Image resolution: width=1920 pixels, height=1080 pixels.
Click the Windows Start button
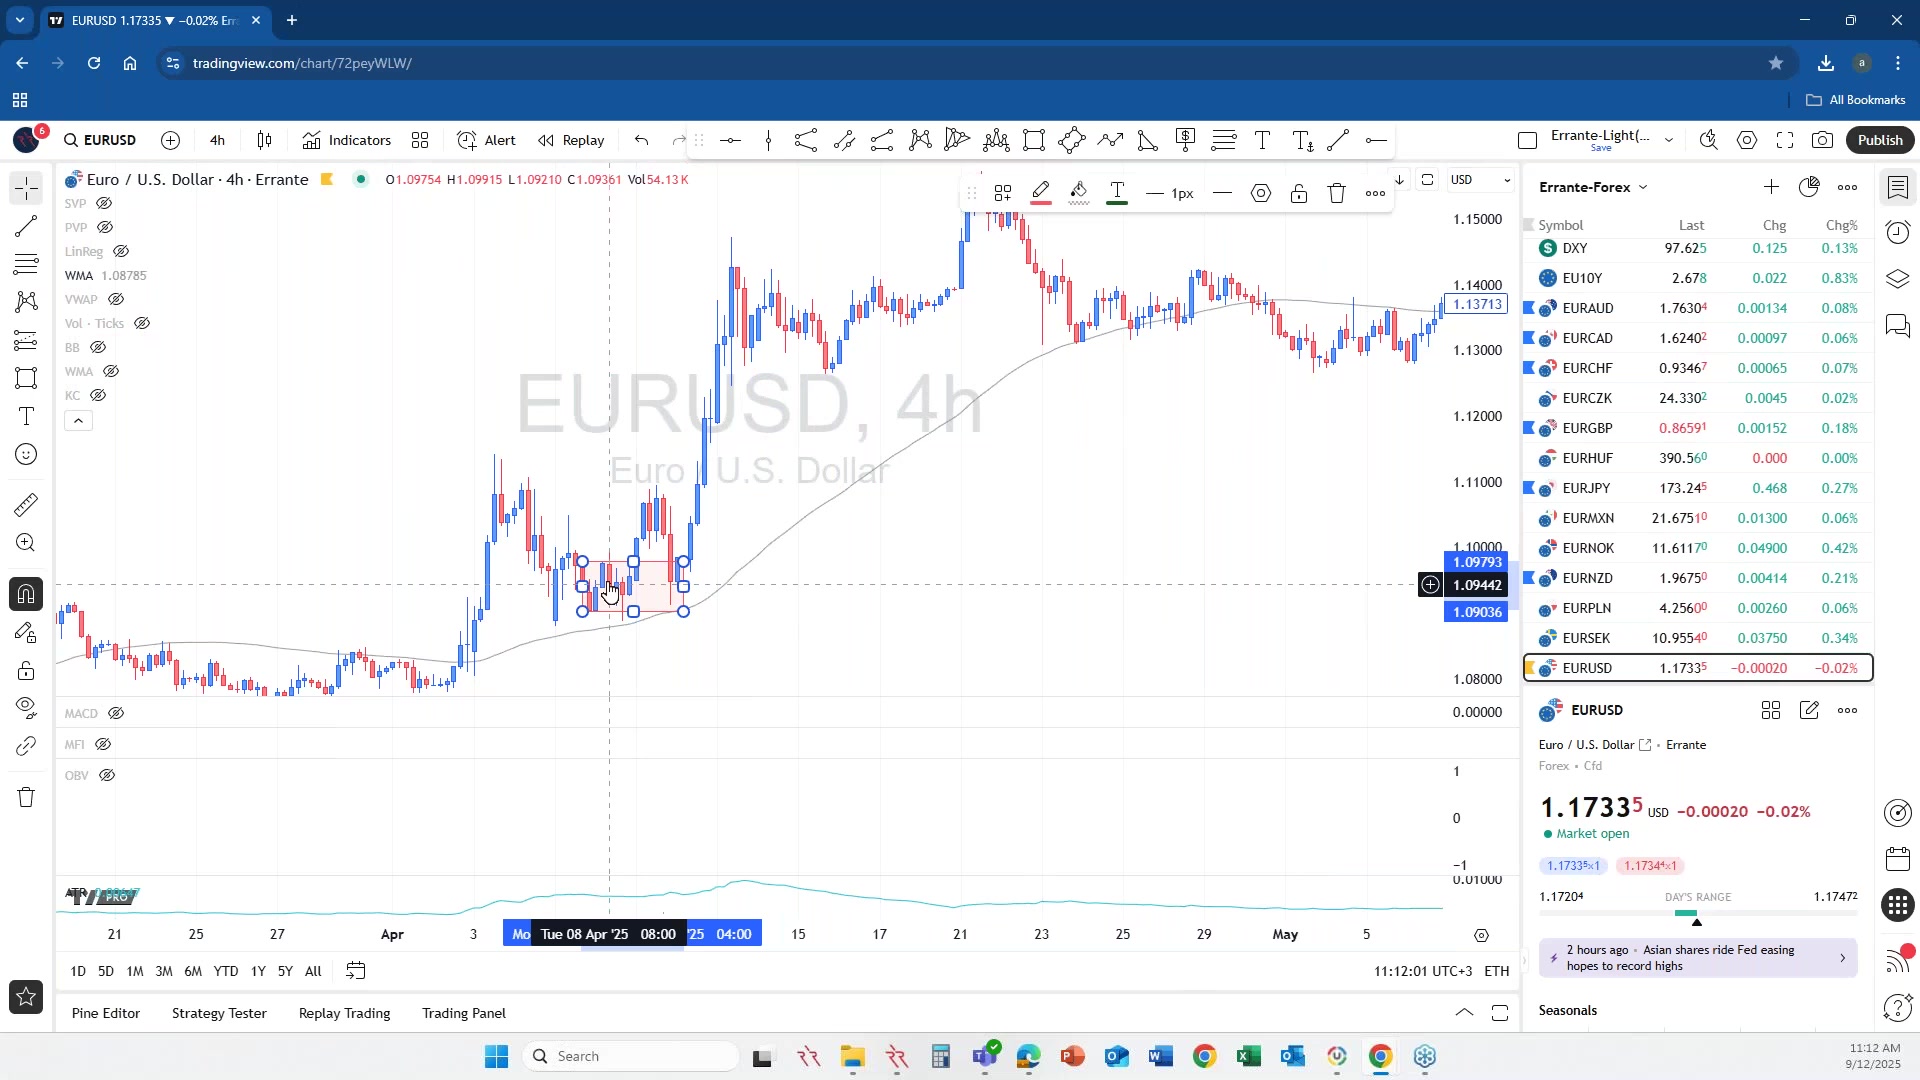[x=496, y=1057]
